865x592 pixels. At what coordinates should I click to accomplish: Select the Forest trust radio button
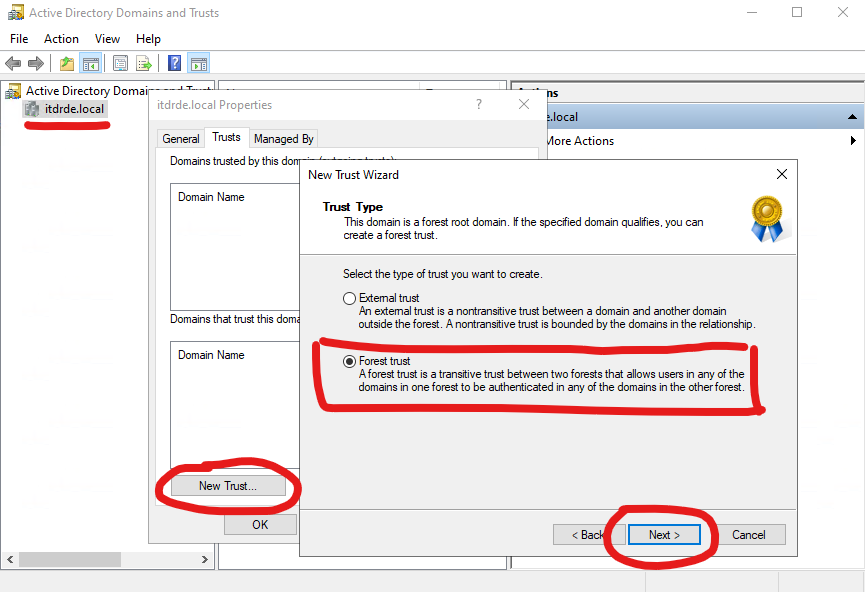(x=349, y=361)
